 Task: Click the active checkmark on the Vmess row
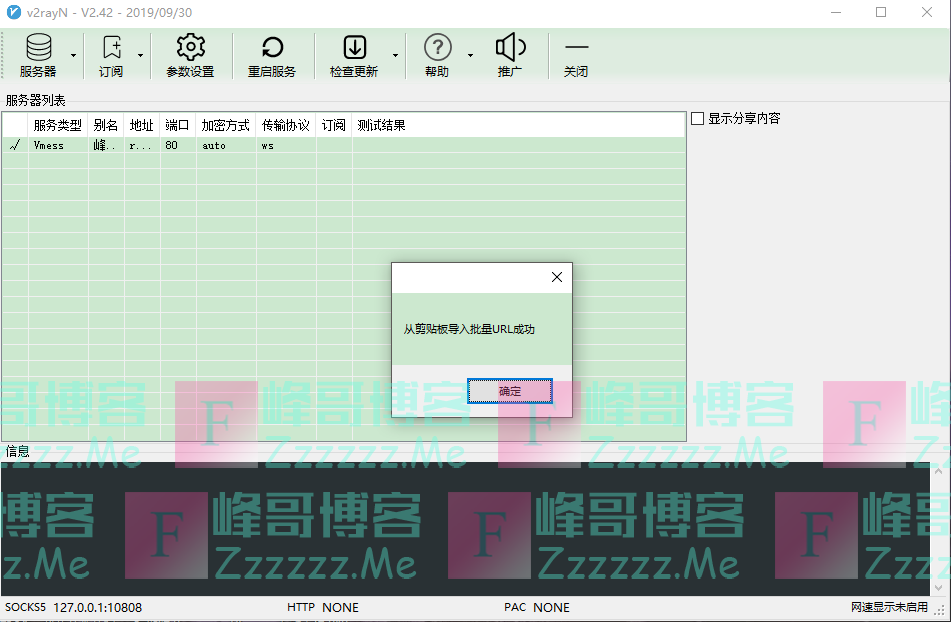(x=15, y=145)
